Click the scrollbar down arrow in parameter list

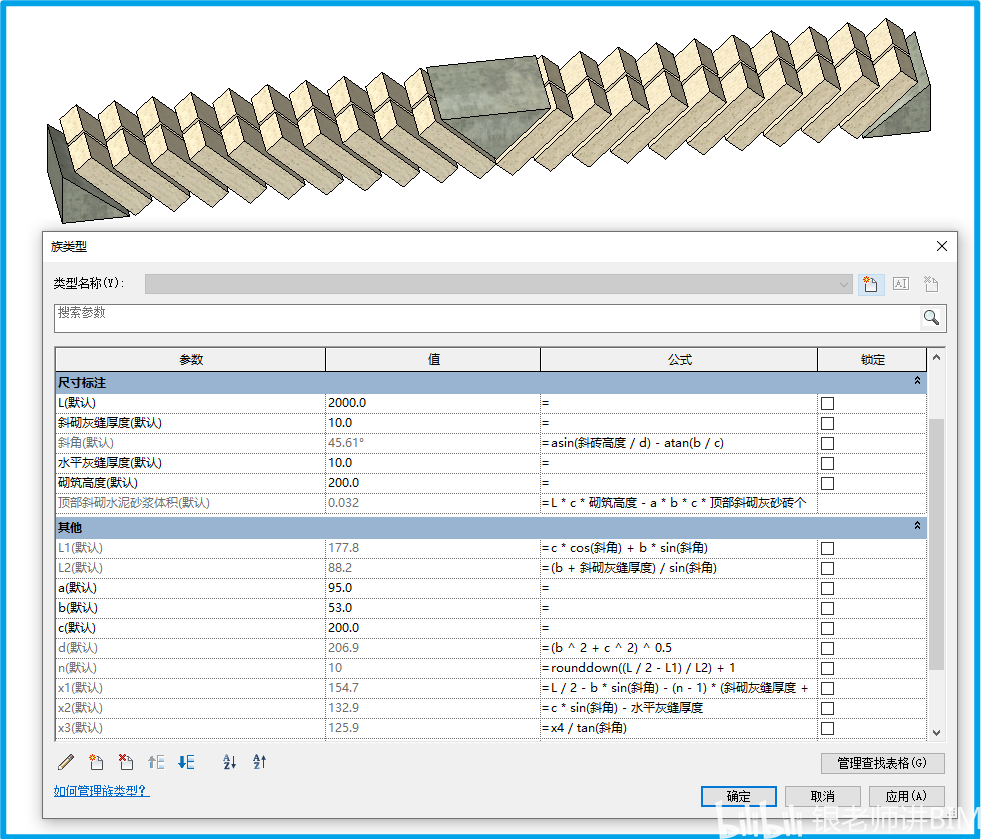click(x=936, y=732)
